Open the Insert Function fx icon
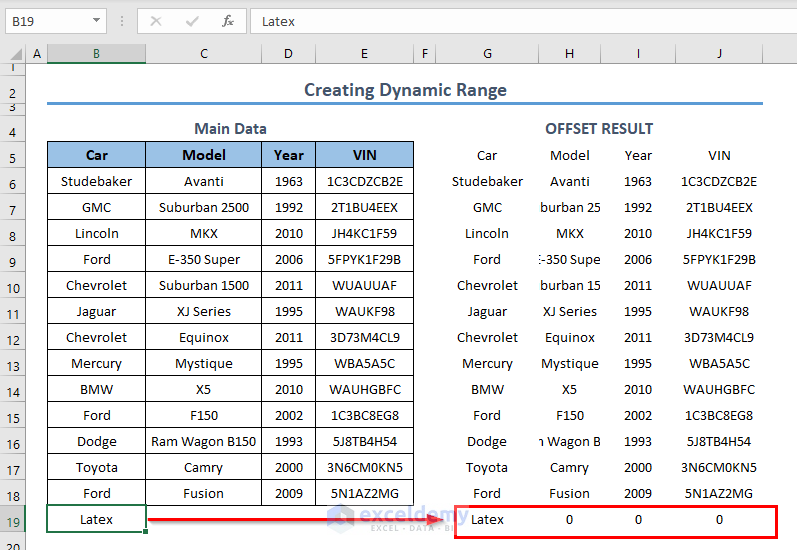Screen dimensions: 797x550 228,21
